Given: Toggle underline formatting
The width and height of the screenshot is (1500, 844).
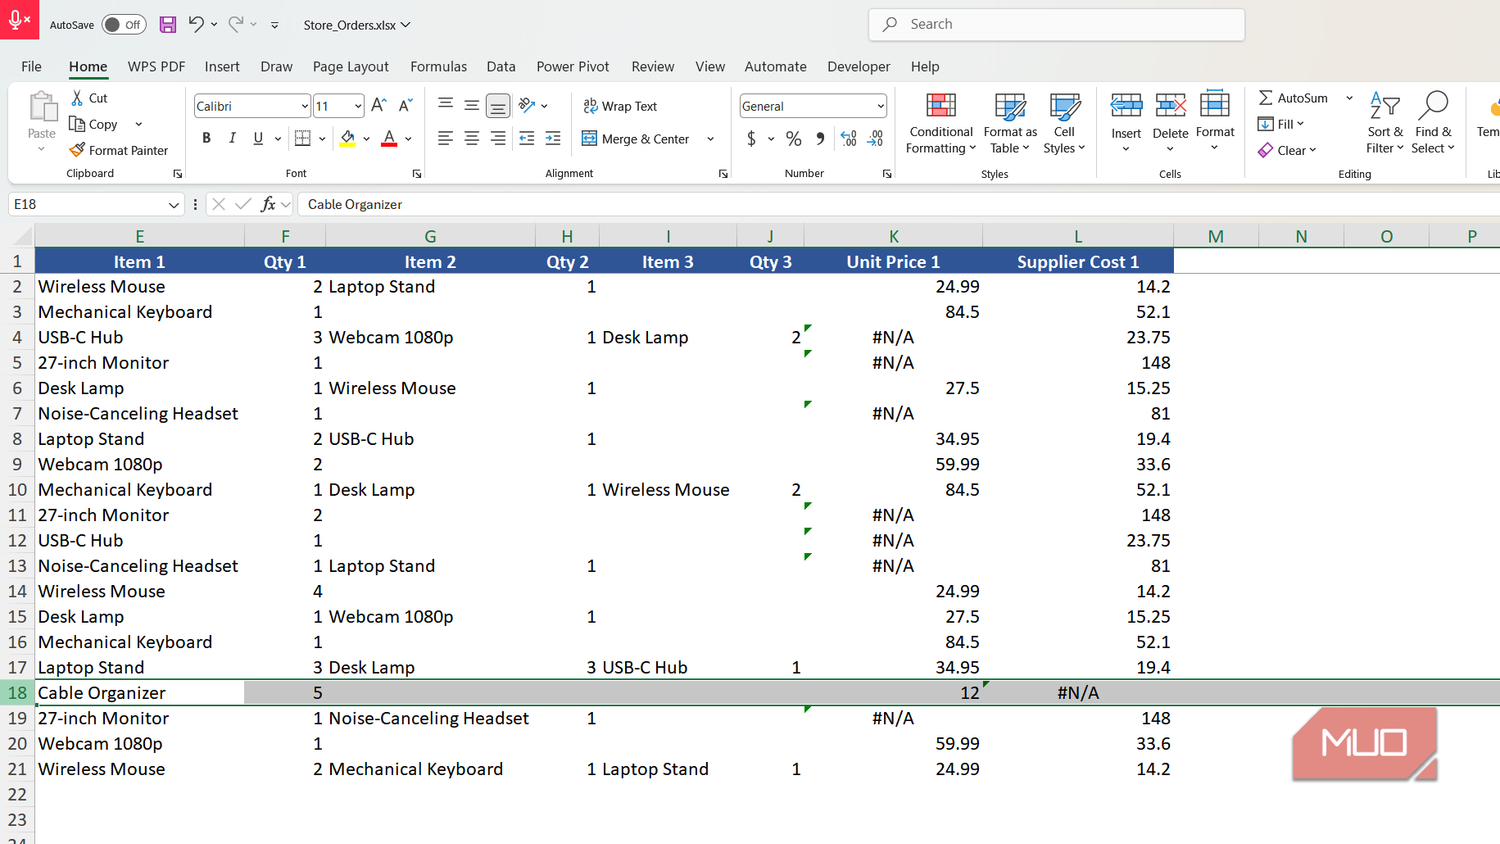Looking at the screenshot, I should pos(258,138).
